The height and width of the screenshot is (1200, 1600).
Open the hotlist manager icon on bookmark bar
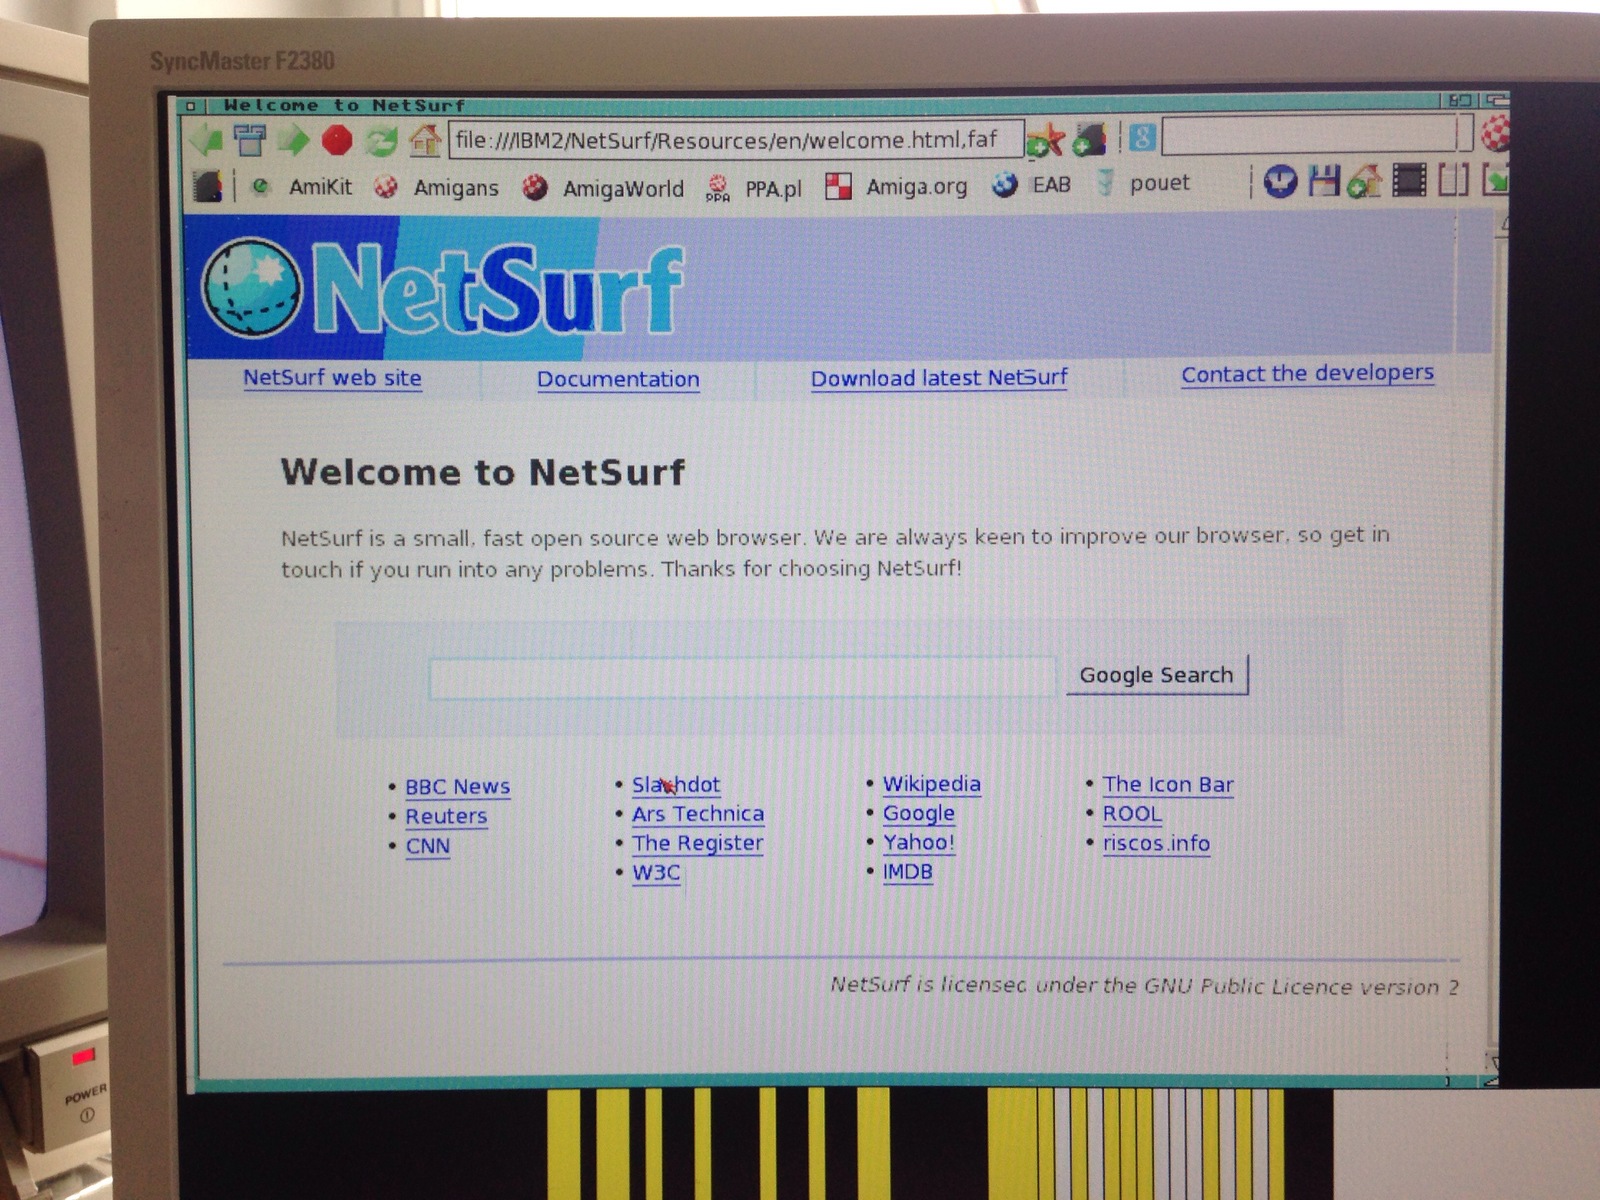click(208, 186)
